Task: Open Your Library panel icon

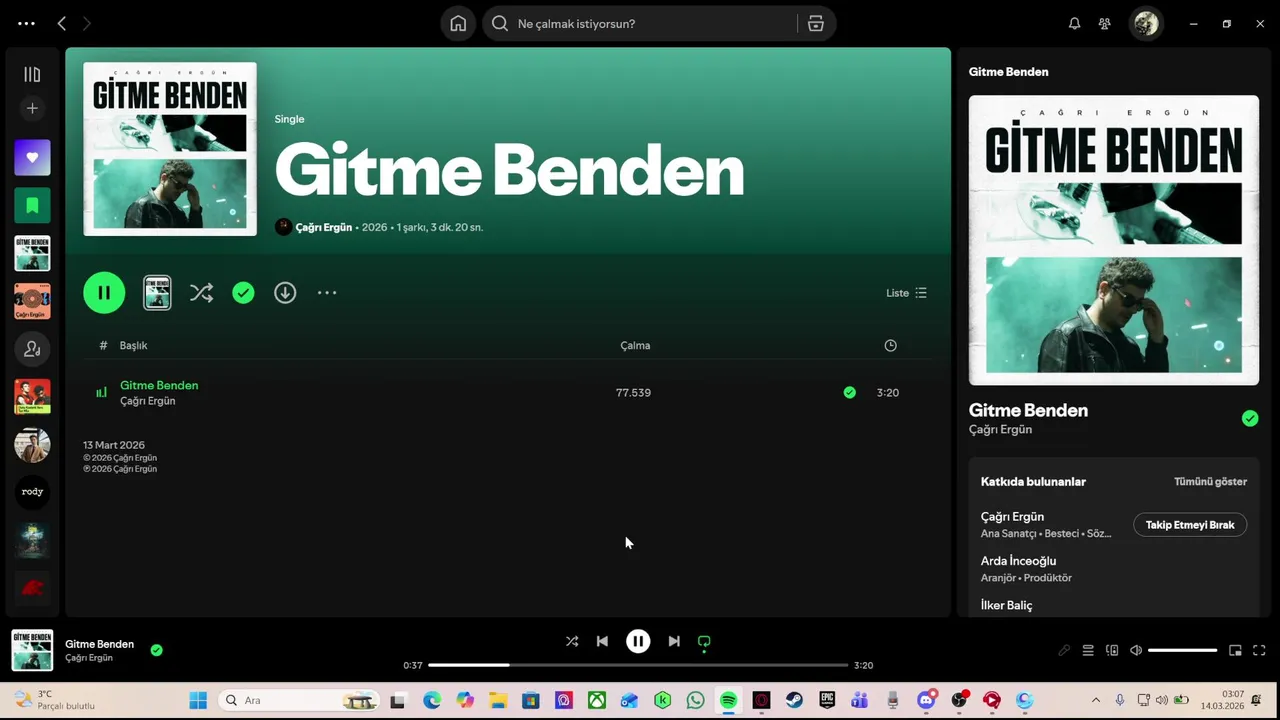Action: pyautogui.click(x=32, y=74)
